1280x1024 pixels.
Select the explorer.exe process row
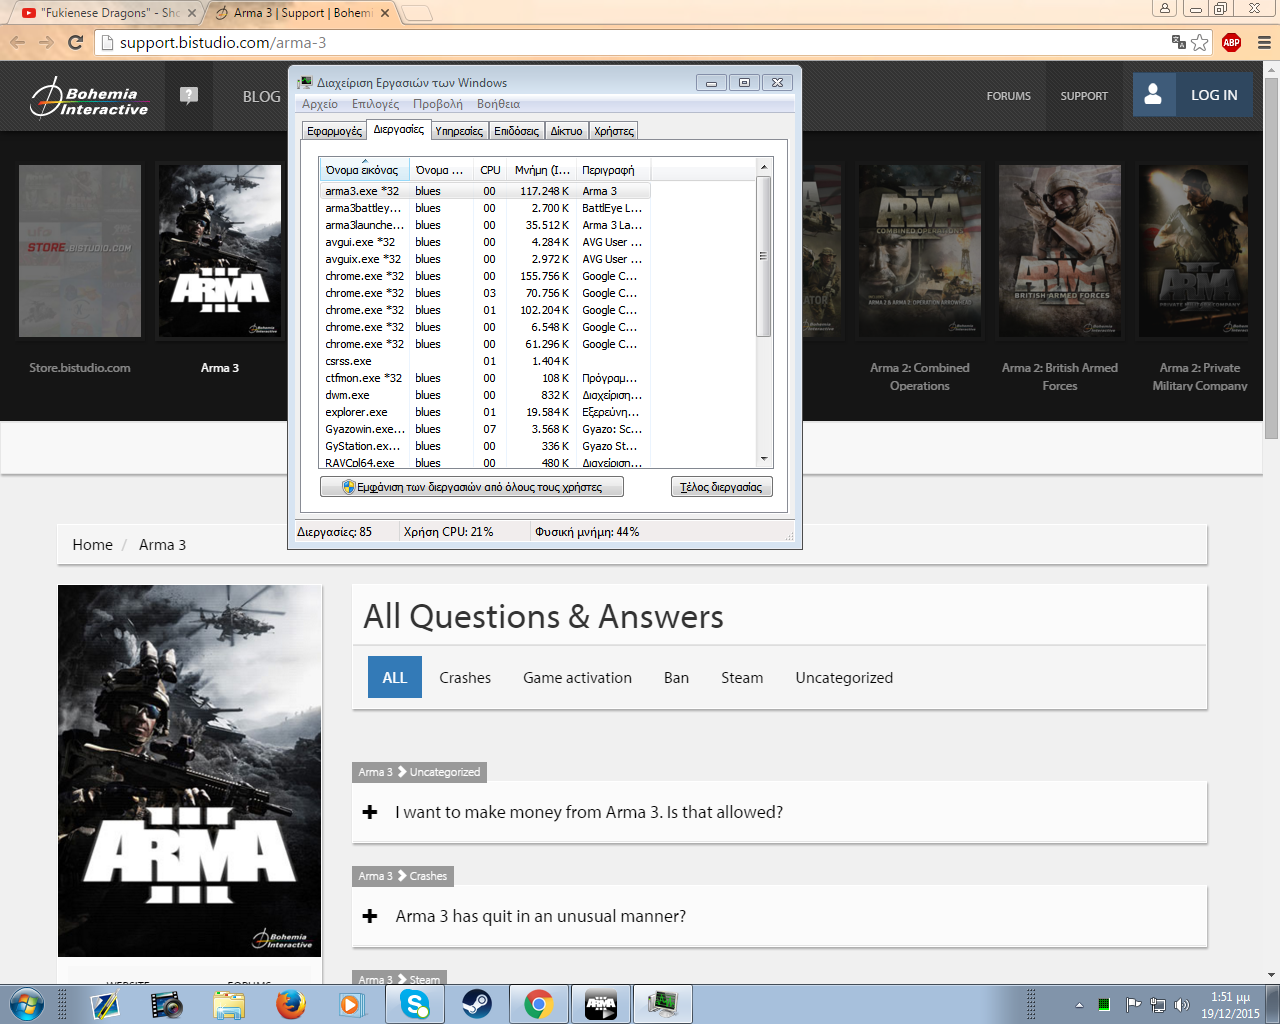tap(485, 412)
